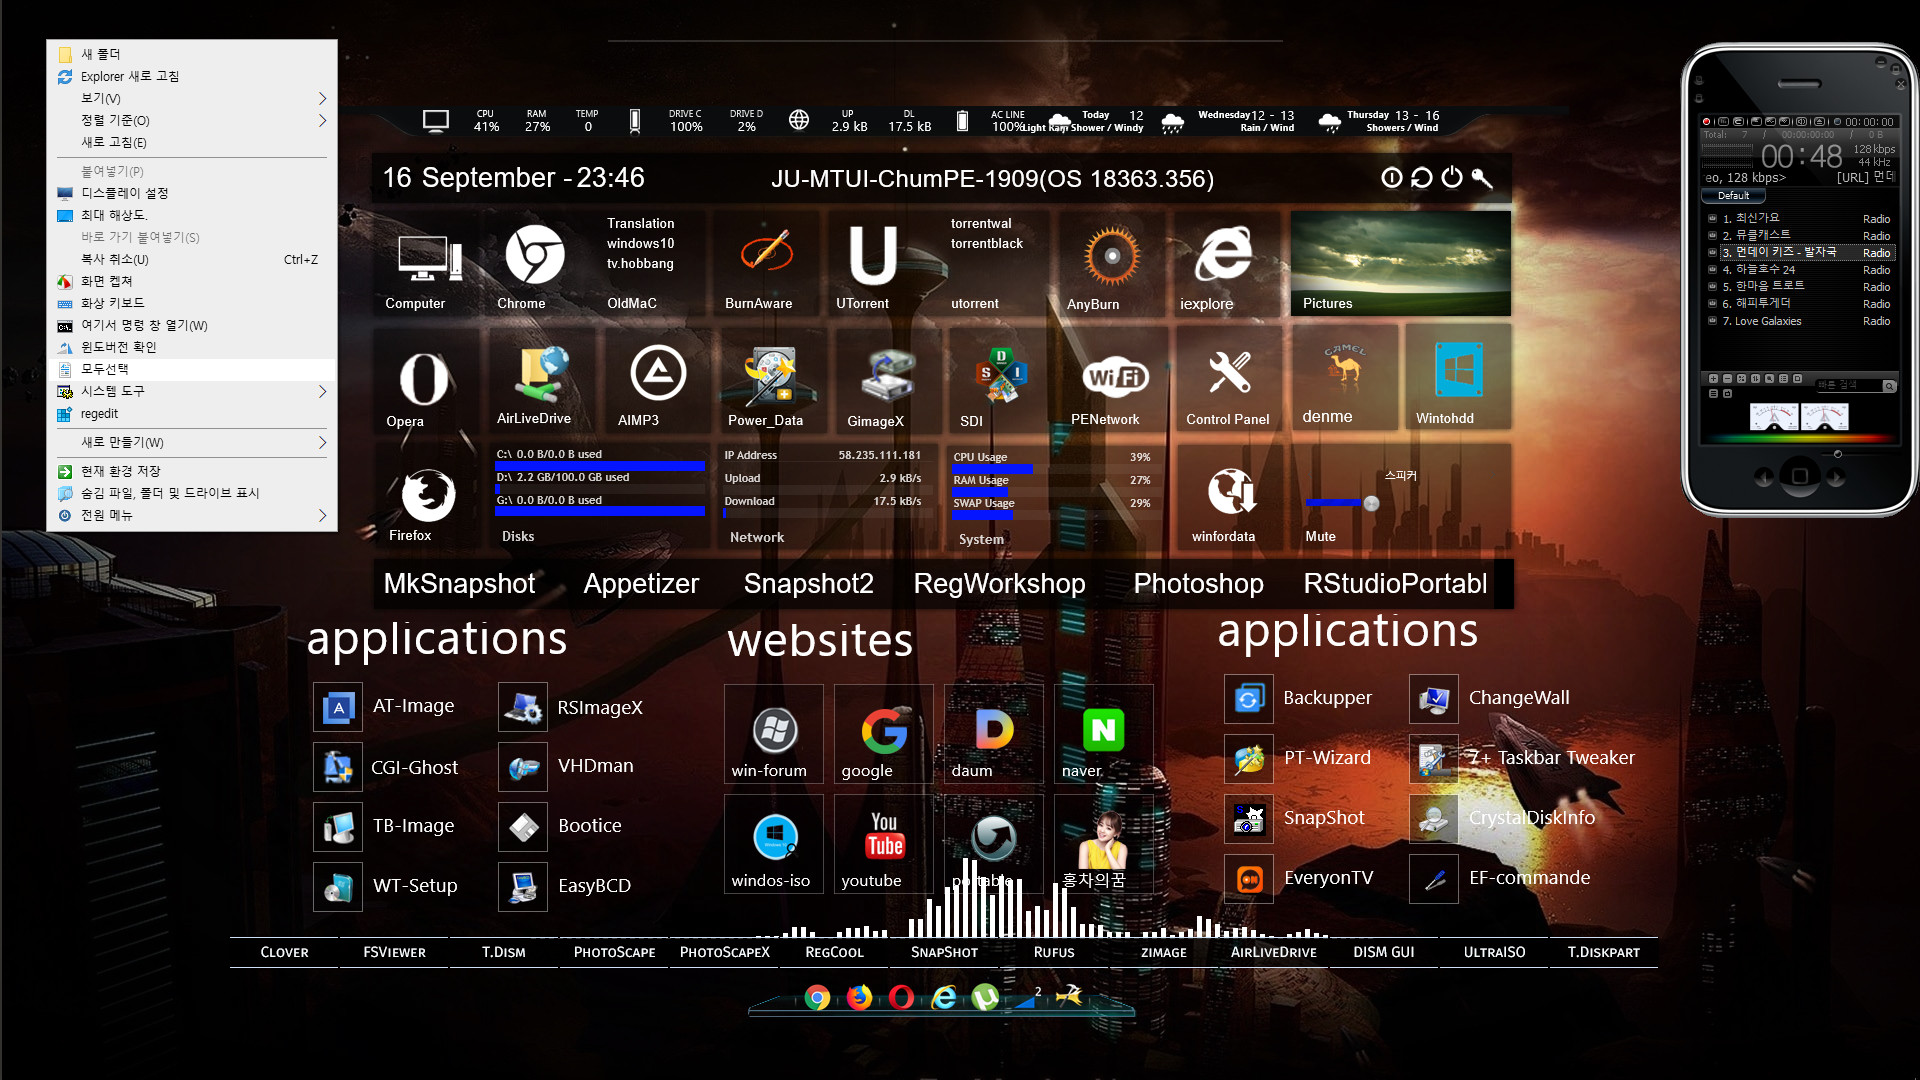The width and height of the screenshot is (1920, 1080).
Task: Expand the 정렬 기준(O) submenu
Action: [x=192, y=120]
